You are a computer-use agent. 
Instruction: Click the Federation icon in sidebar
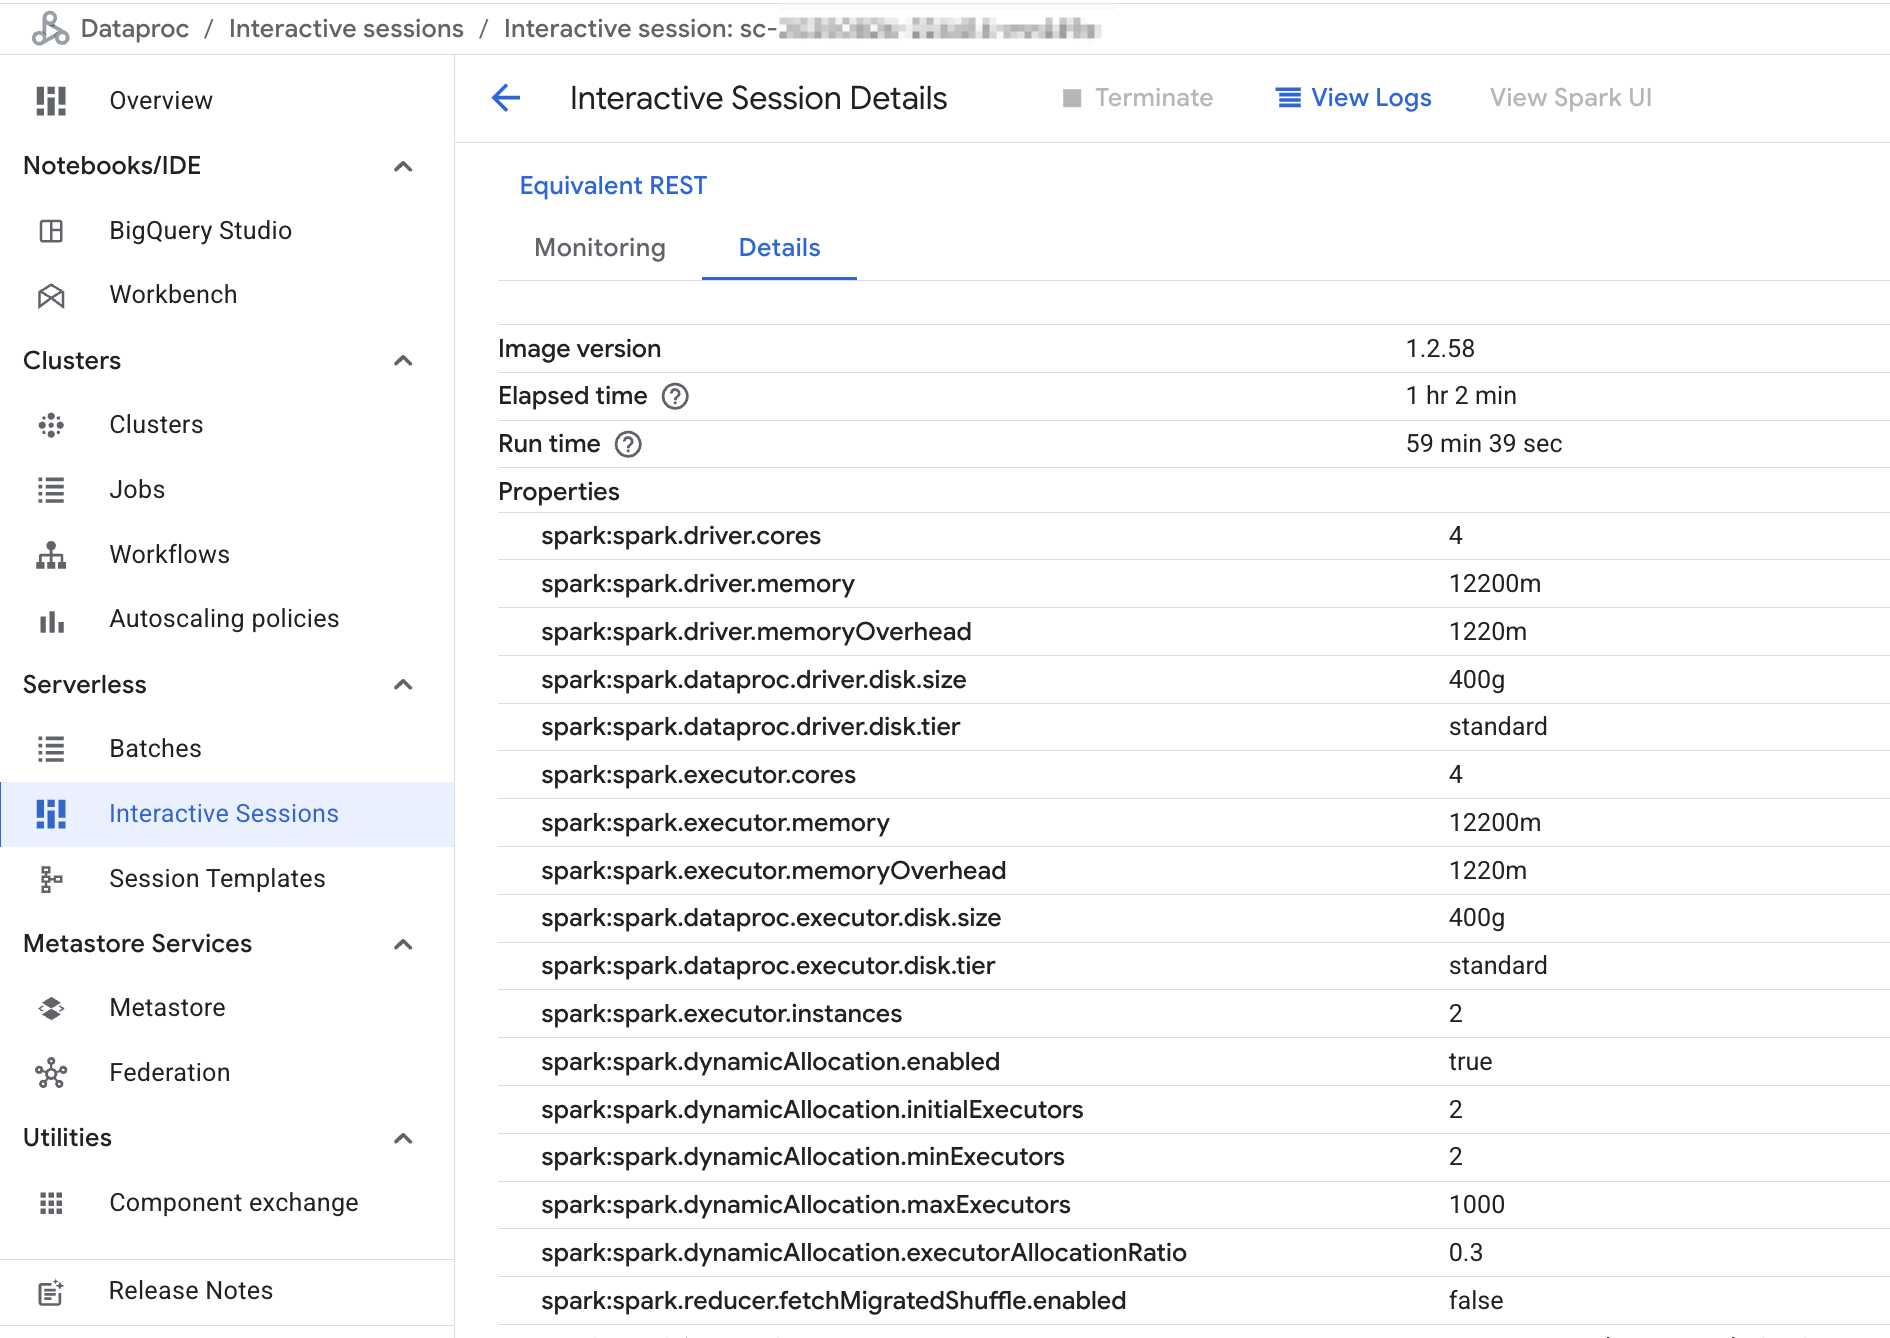tap(51, 1073)
